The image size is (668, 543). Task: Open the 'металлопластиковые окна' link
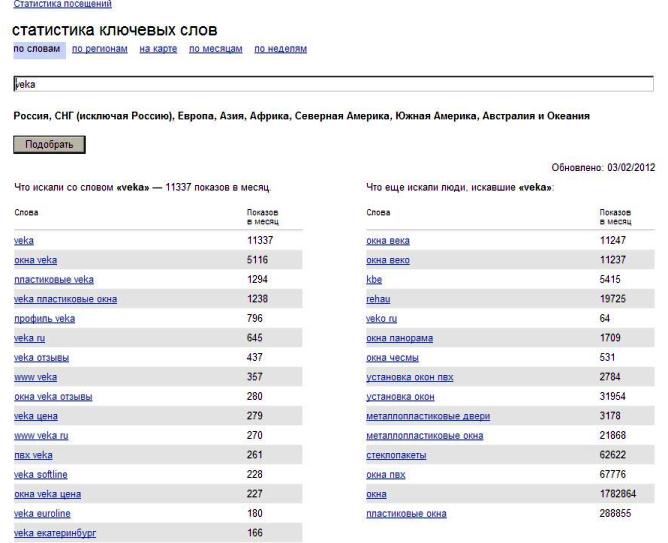pyautogui.click(x=425, y=436)
